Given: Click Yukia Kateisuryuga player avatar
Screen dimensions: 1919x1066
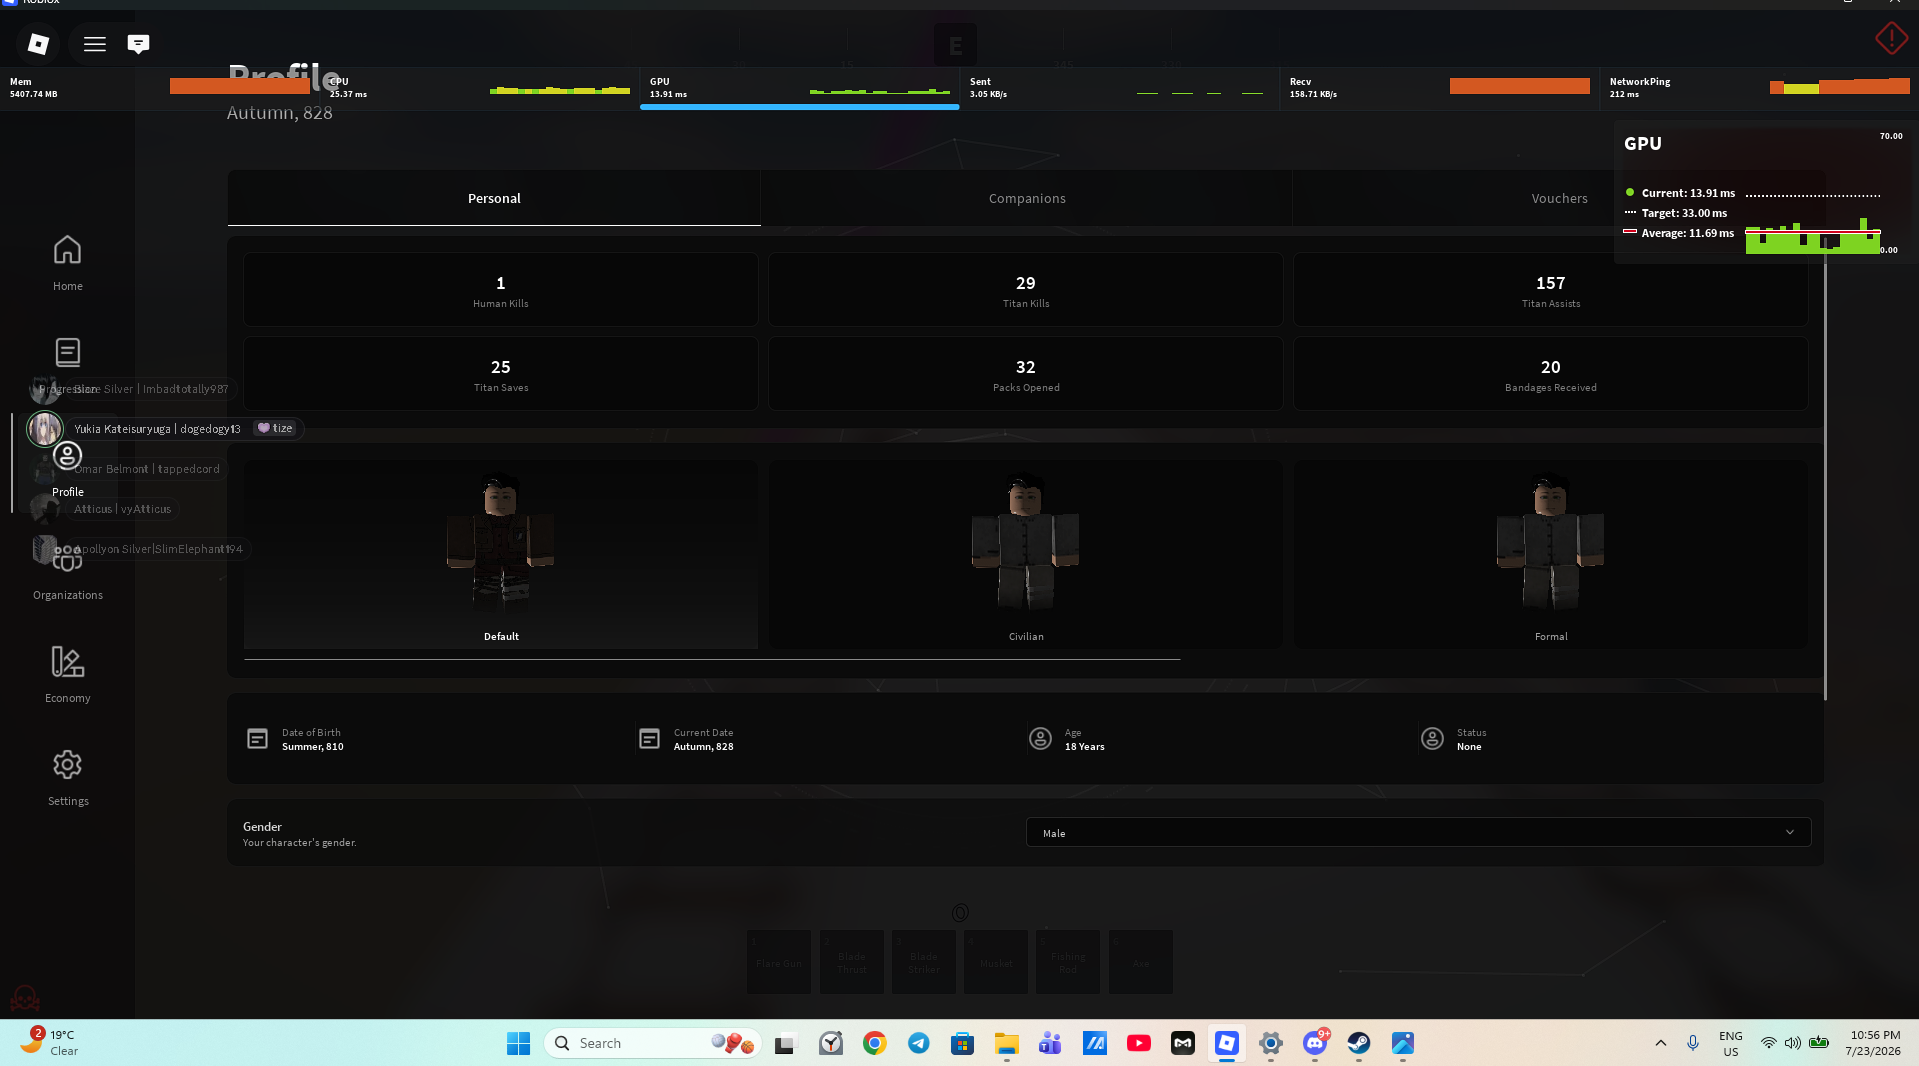Looking at the screenshot, I should coord(44,429).
